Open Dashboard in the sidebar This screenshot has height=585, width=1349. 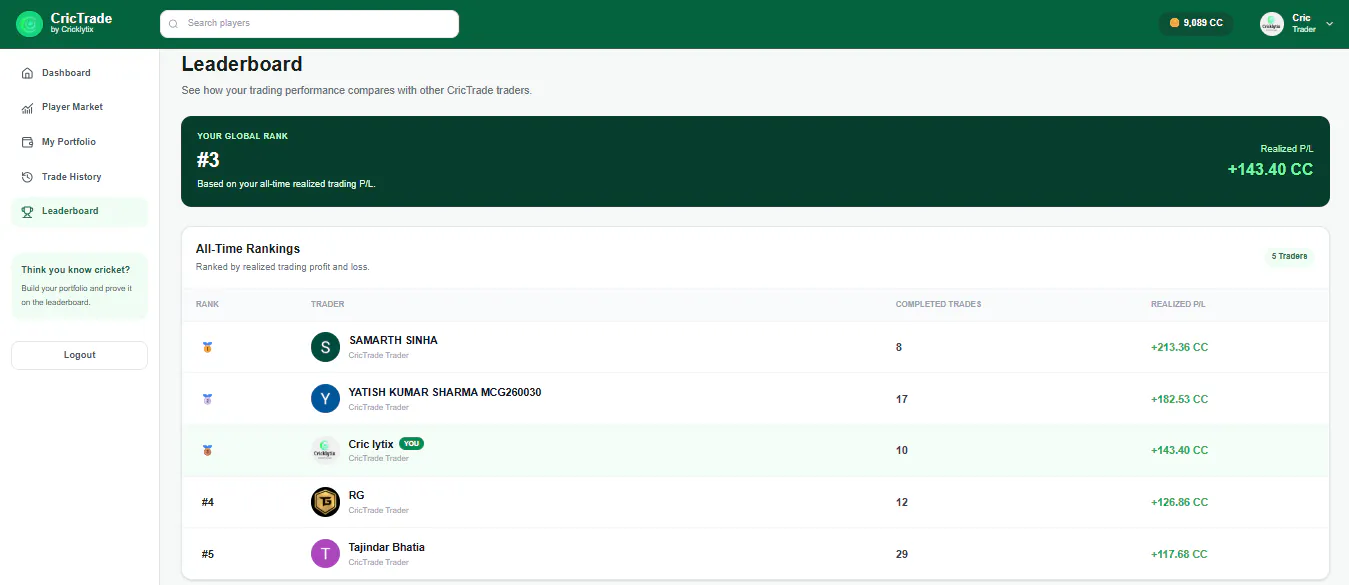79,73
